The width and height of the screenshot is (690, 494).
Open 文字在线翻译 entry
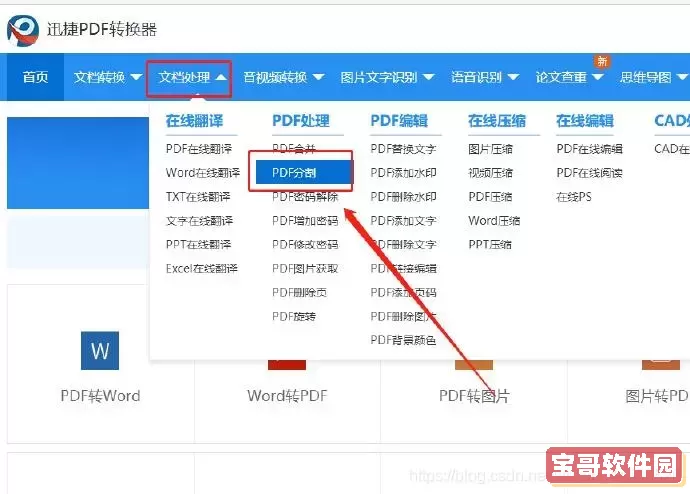(199, 220)
